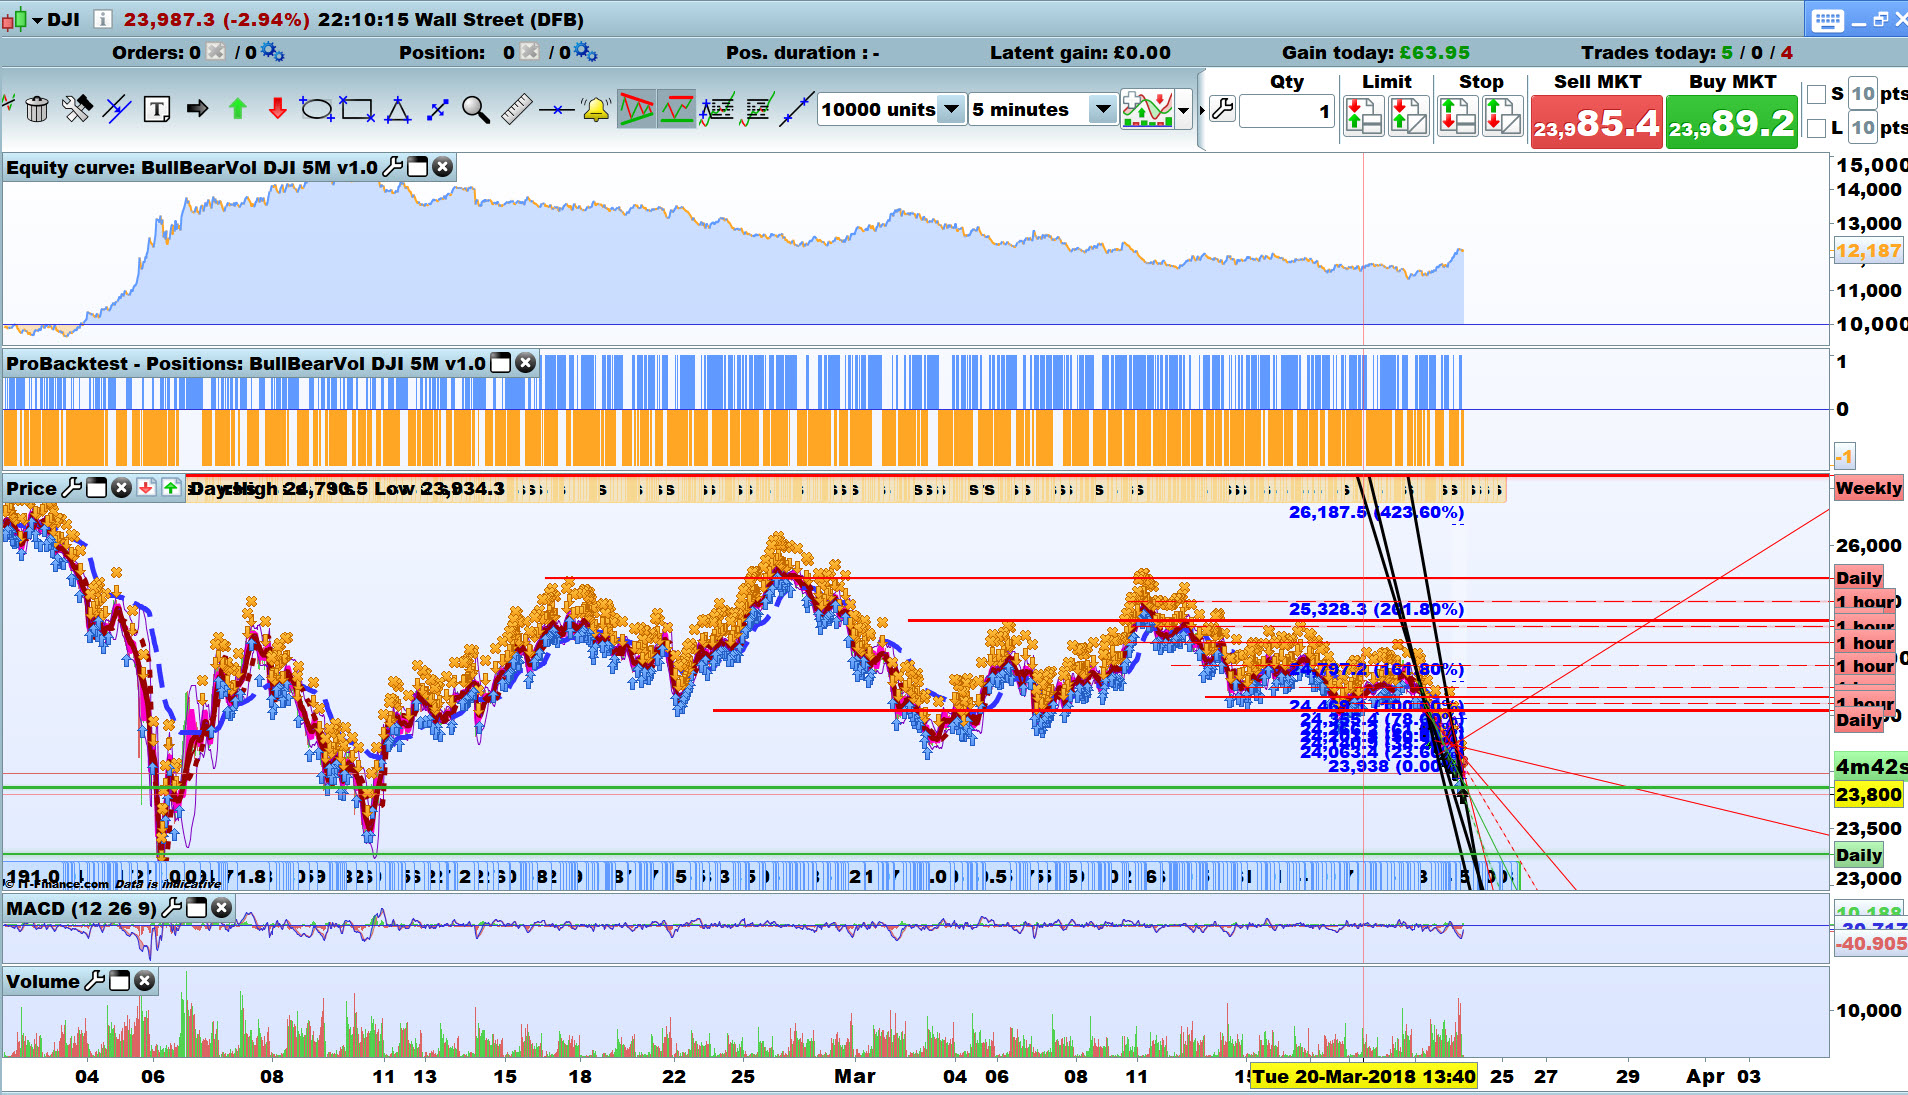Close the MACD panel
Image resolution: width=1908 pixels, height=1095 pixels.
[x=222, y=908]
